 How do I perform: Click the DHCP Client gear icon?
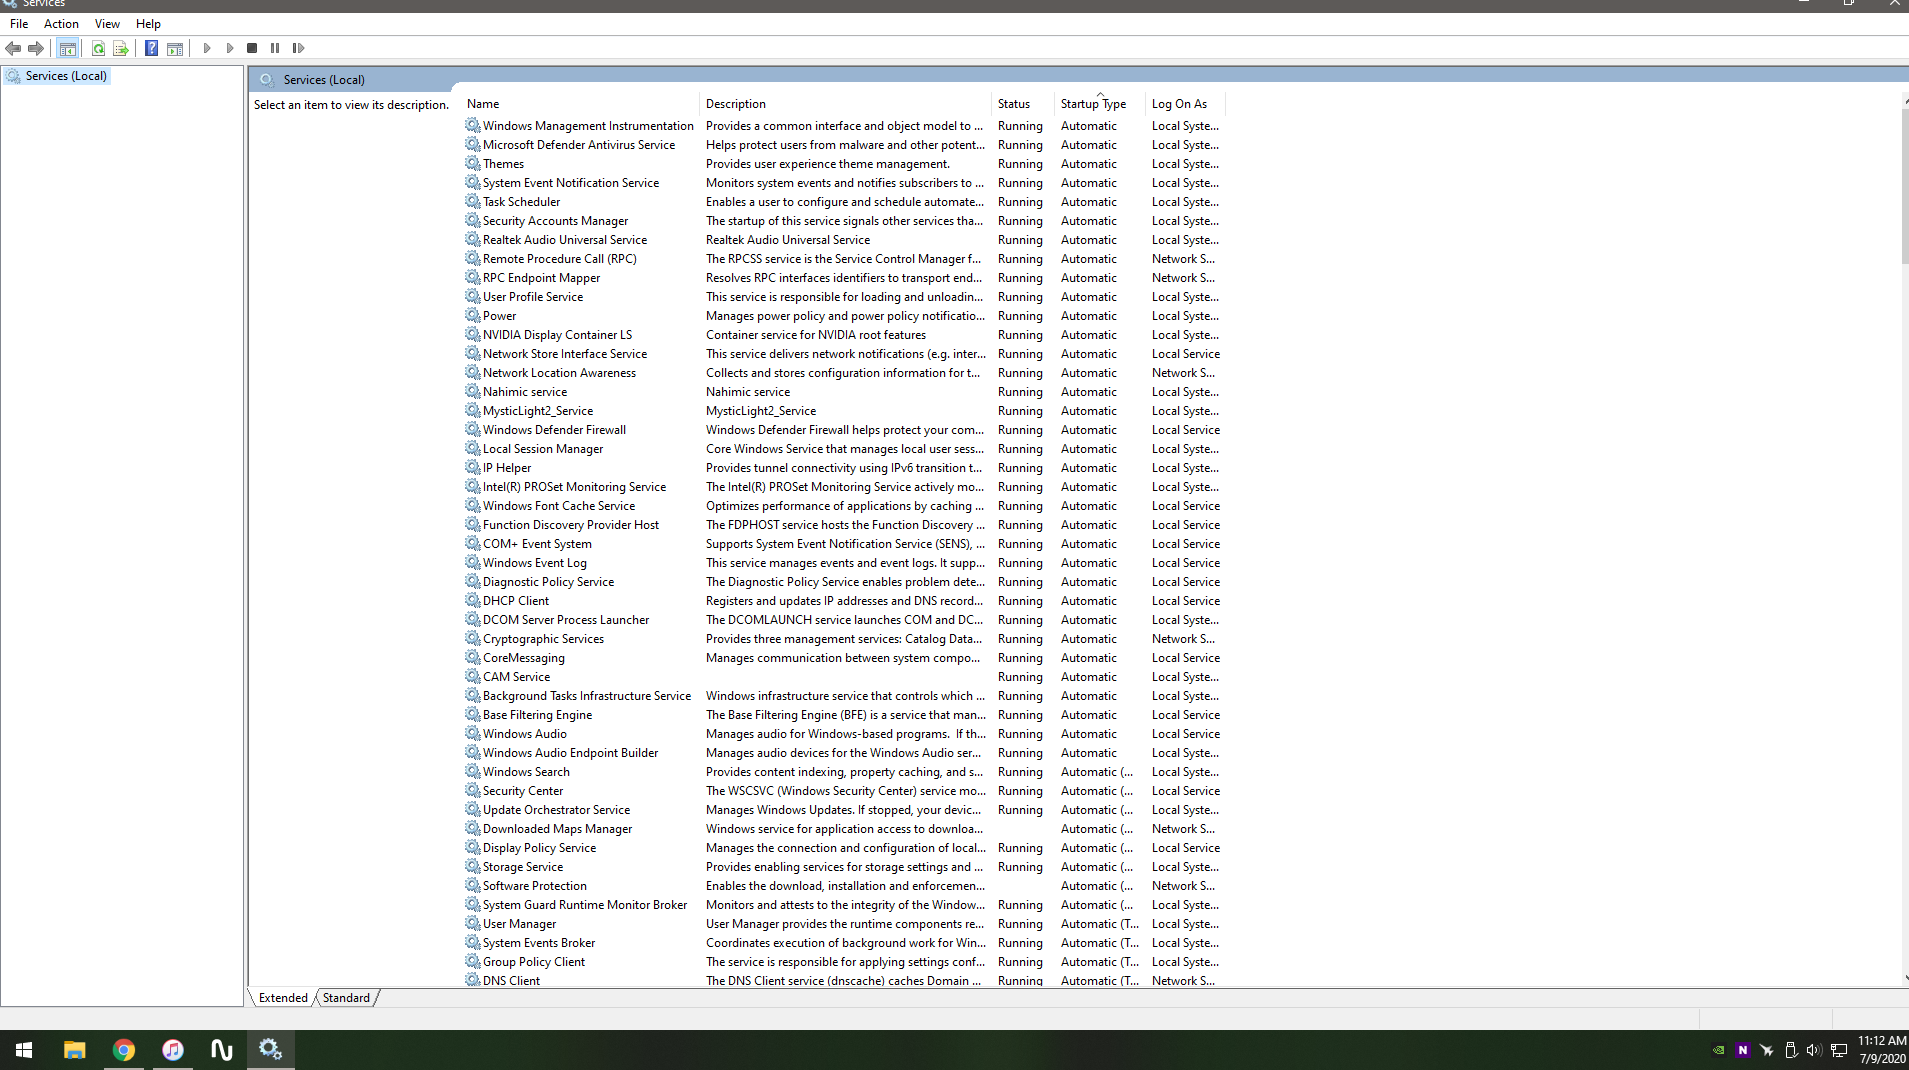click(x=472, y=601)
